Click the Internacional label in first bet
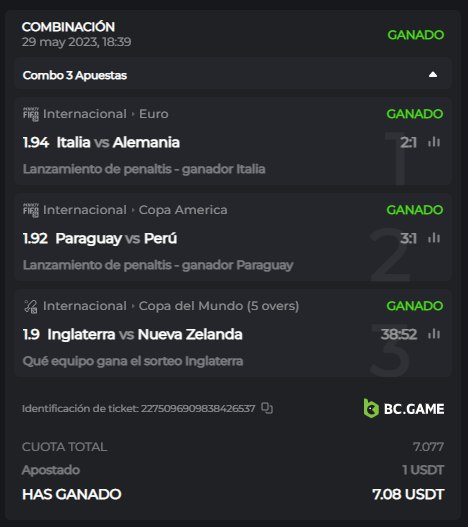The width and height of the screenshot is (468, 527). 85,114
